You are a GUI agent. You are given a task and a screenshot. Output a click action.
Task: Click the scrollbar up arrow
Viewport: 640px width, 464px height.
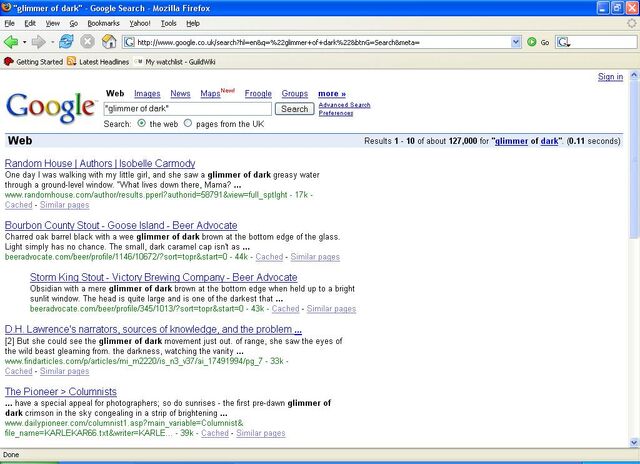tap(633, 75)
